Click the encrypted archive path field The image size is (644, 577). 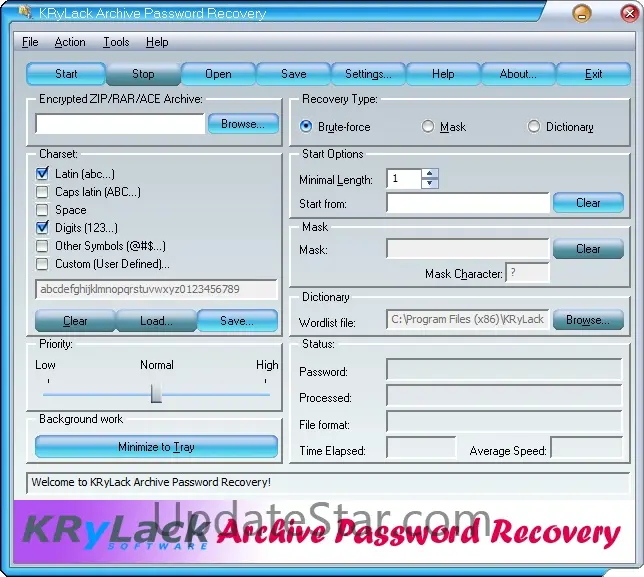point(120,124)
